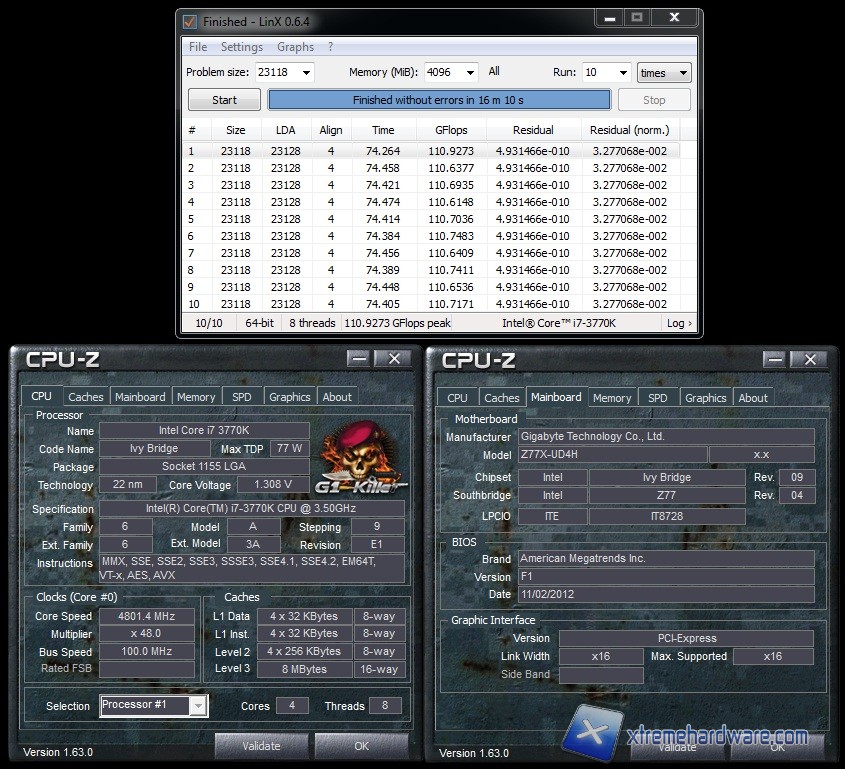Close the CPU-Z window showing Processor info
The height and width of the screenshot is (769, 845).
tap(394, 359)
